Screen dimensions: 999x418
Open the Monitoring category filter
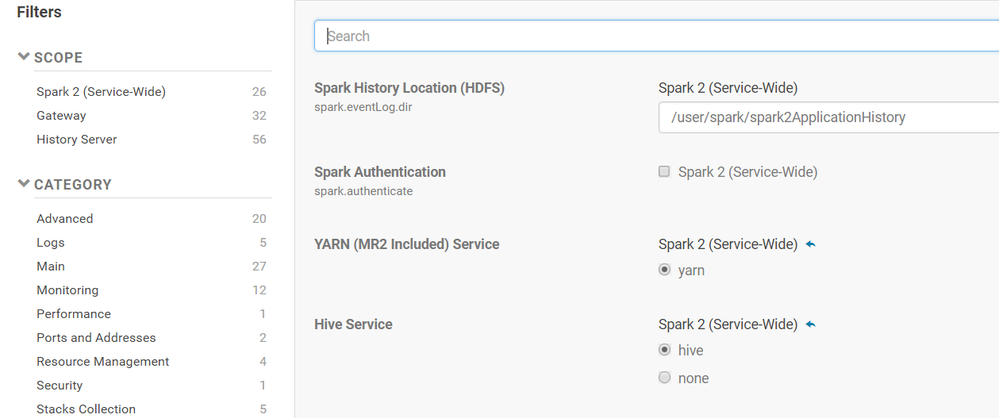tap(68, 291)
